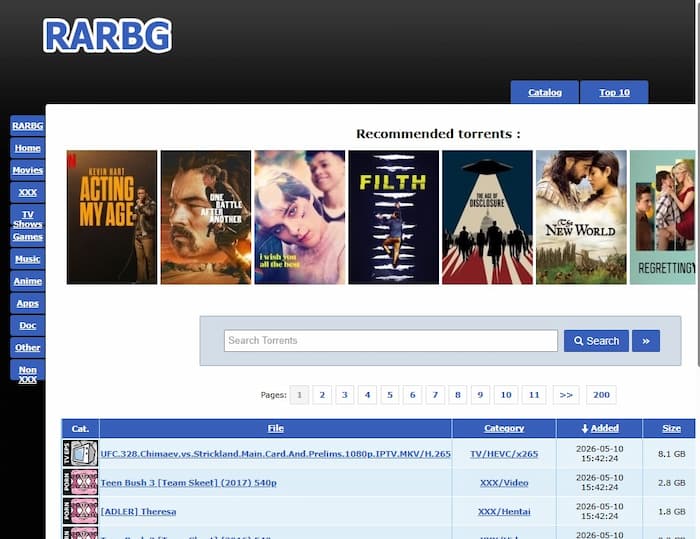The width and height of the screenshot is (700, 539).
Task: Open One Battle After Another poster
Action: 206,217
